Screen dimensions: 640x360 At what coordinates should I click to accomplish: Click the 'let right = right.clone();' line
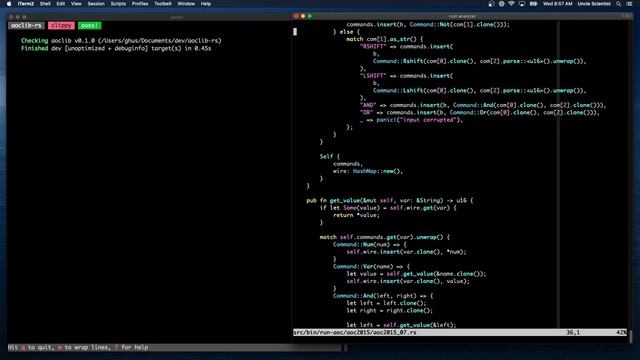[389, 311]
